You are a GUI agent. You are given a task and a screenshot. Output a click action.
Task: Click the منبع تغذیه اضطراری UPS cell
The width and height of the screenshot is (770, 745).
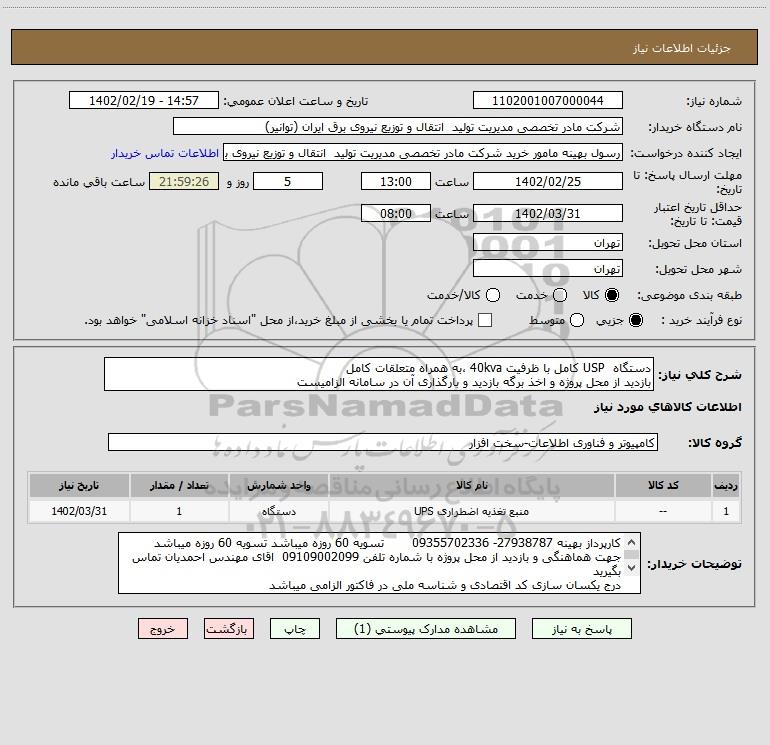tap(471, 511)
